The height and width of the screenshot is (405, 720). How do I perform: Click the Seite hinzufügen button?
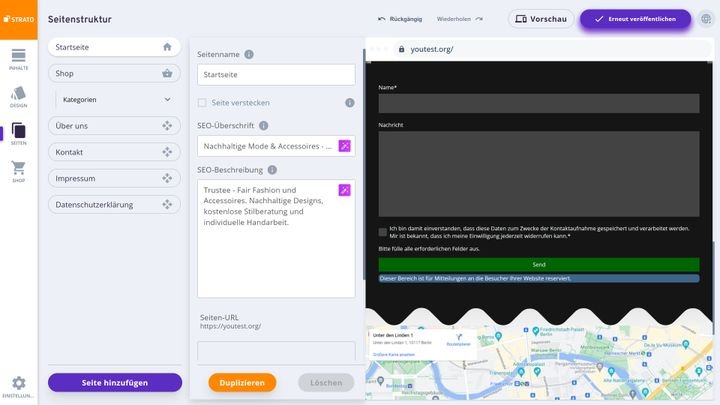point(115,382)
